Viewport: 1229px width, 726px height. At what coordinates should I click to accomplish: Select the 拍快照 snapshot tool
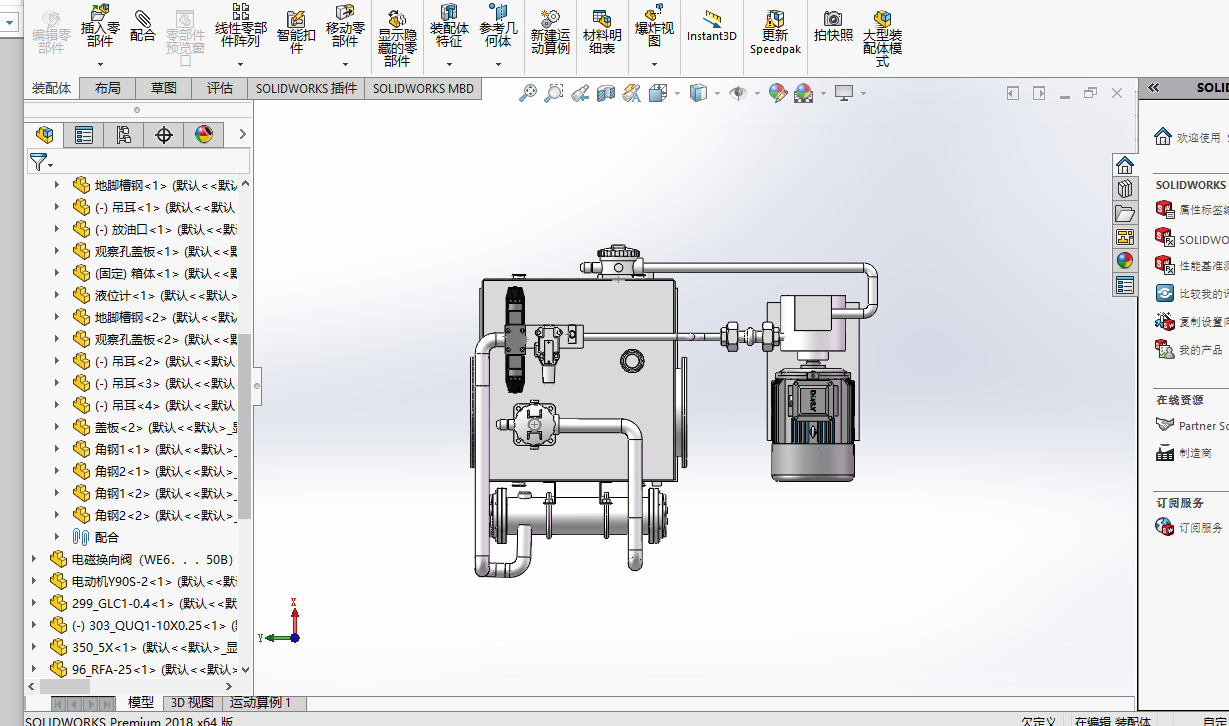click(x=833, y=27)
